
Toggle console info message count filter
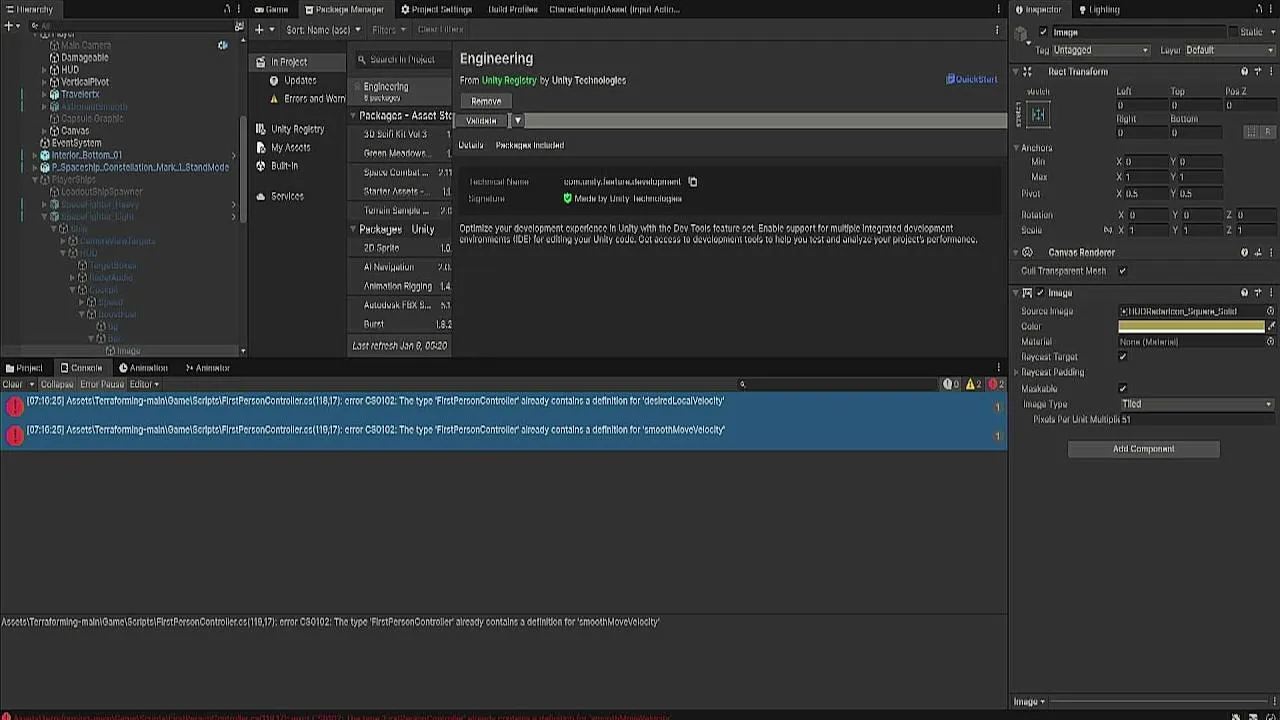tap(951, 384)
